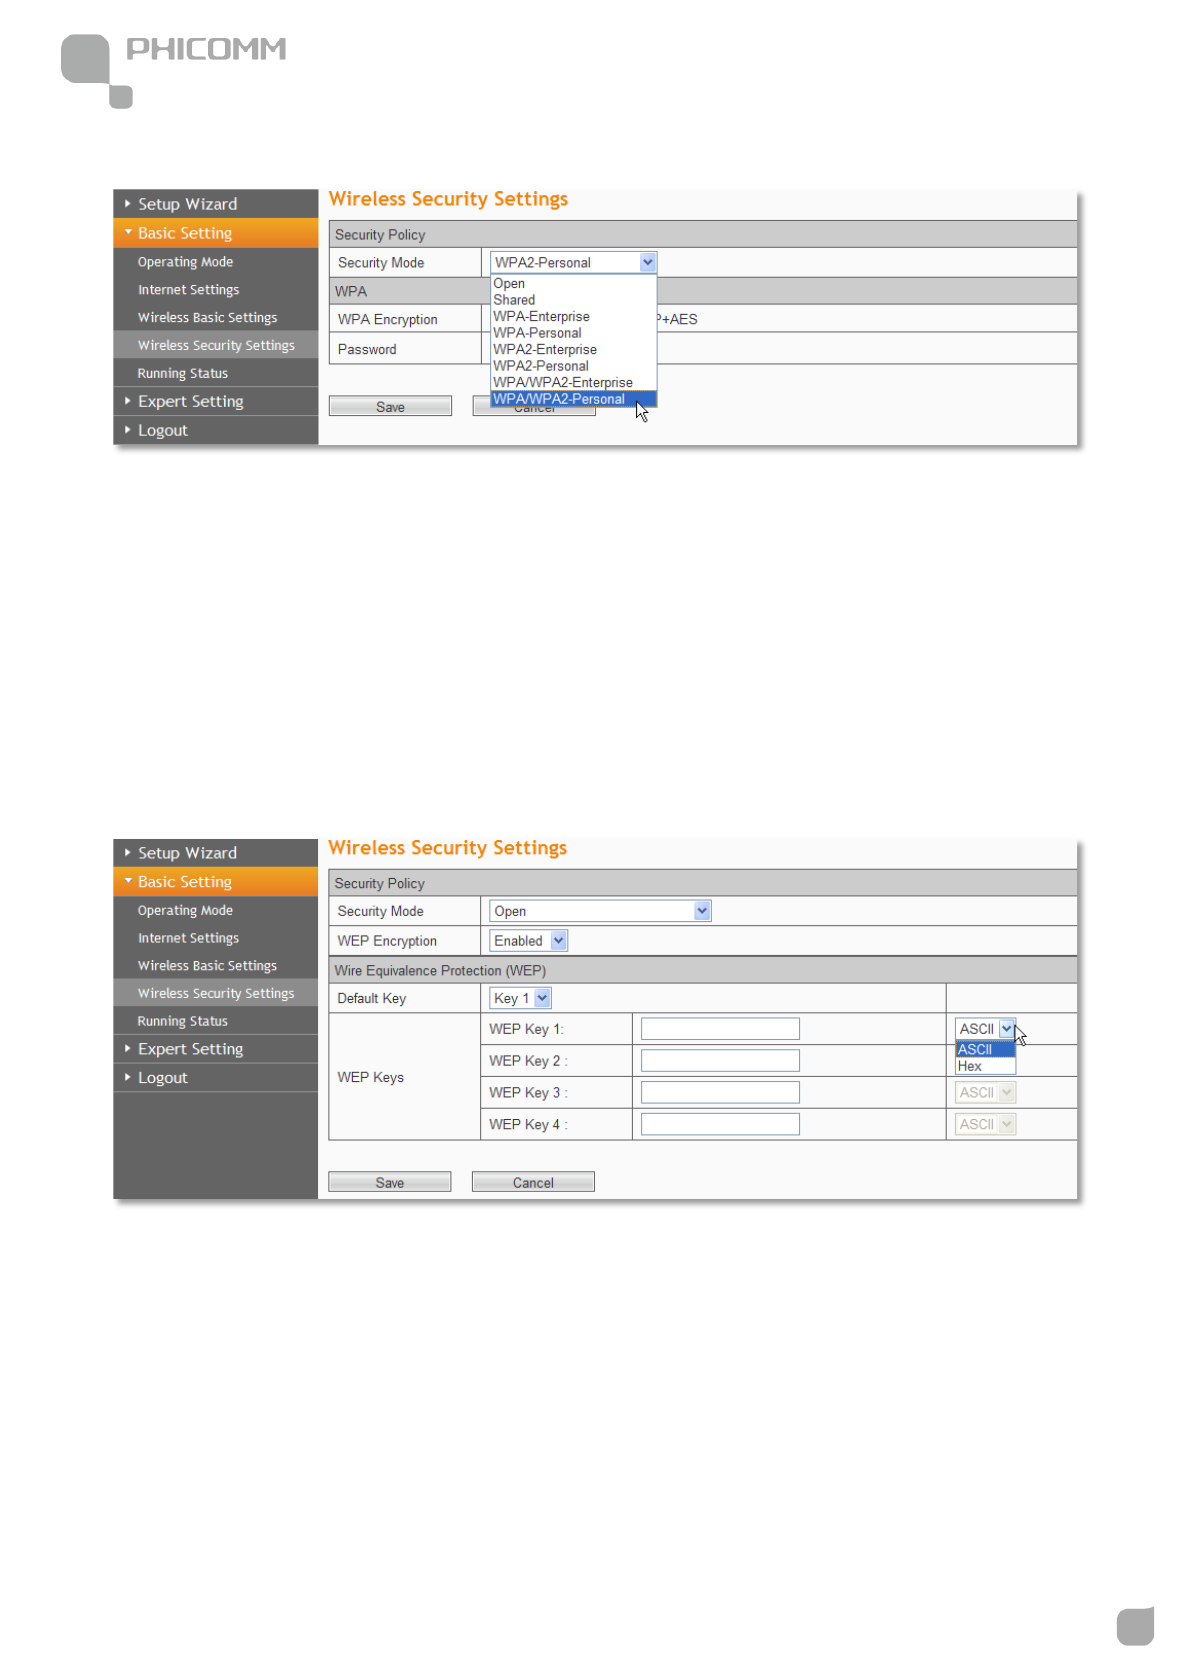Choose WPA-Enterprise from the security mode list
Screen dimensions: 1191x1680
(573, 317)
